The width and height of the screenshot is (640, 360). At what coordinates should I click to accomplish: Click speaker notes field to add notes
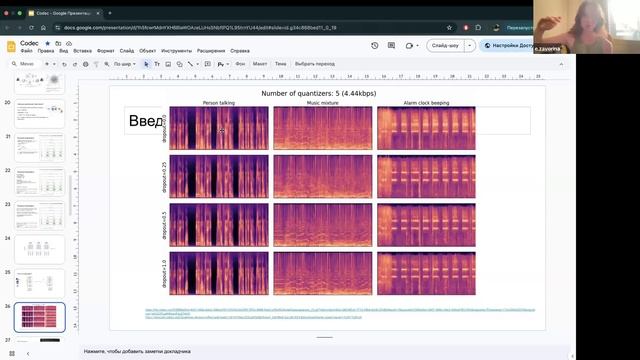pos(324,351)
